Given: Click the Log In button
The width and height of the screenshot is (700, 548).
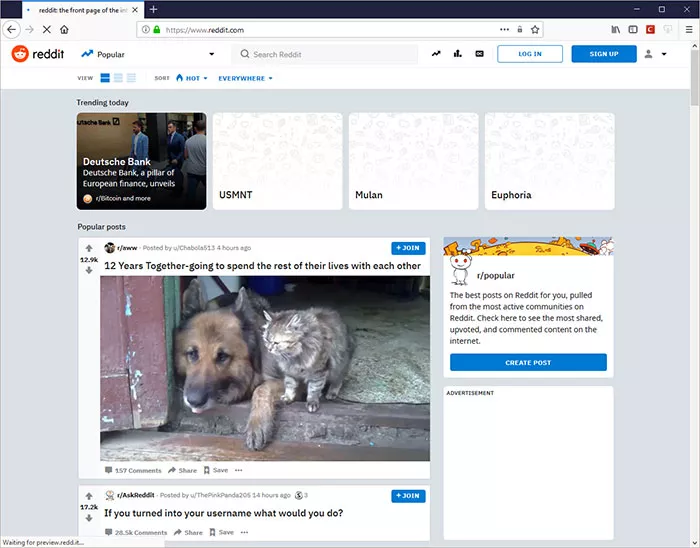Looking at the screenshot, I should (530, 54).
